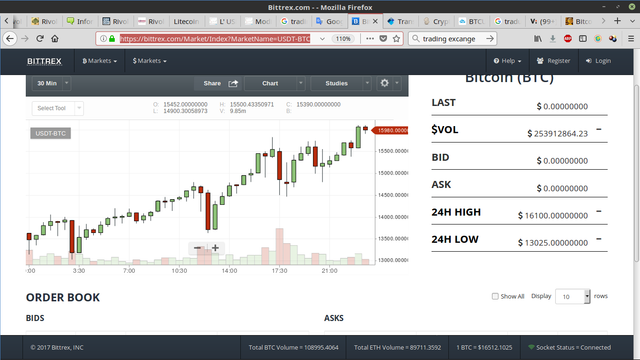Screen dimensions: 640x360
Task: Reload the current page
Action: 40,39
